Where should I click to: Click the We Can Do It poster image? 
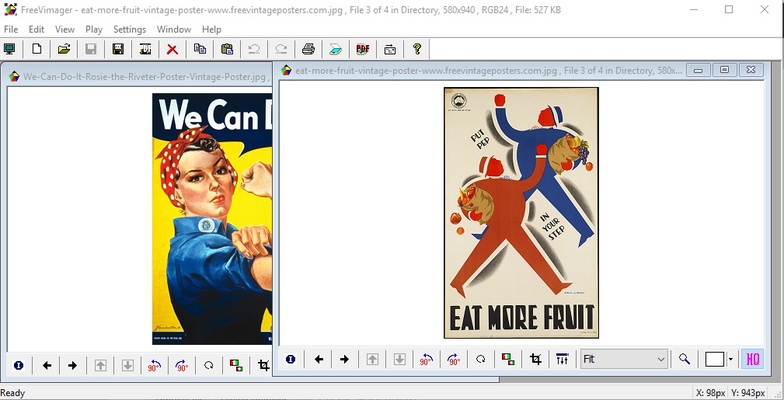pyautogui.click(x=212, y=219)
